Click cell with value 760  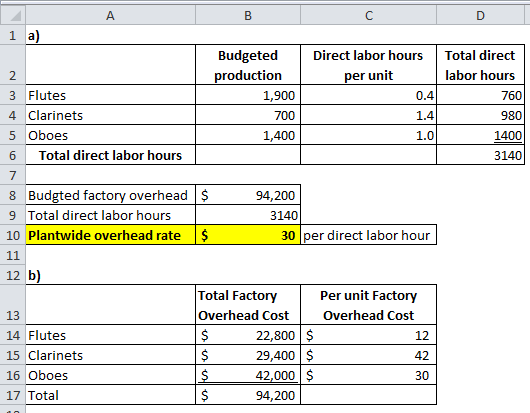[x=480, y=95]
